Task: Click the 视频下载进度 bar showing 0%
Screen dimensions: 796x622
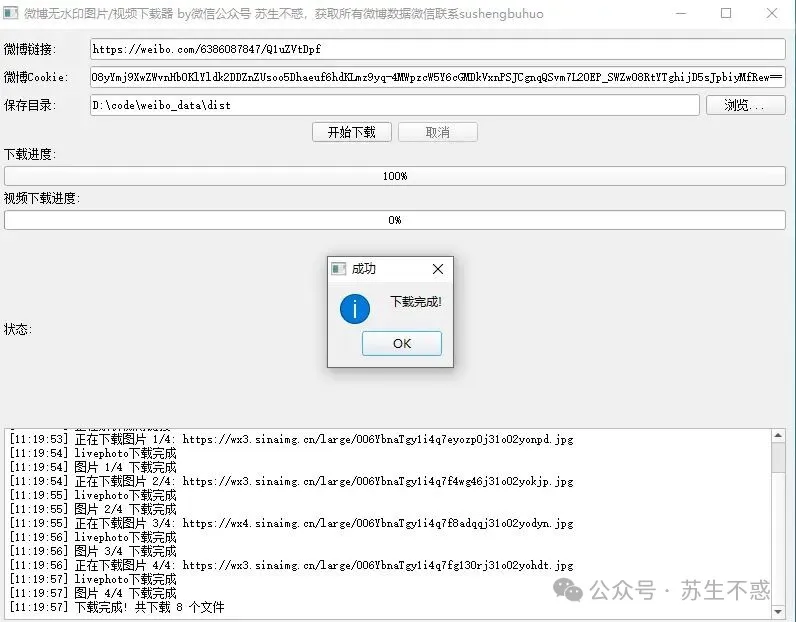Action: 395,220
